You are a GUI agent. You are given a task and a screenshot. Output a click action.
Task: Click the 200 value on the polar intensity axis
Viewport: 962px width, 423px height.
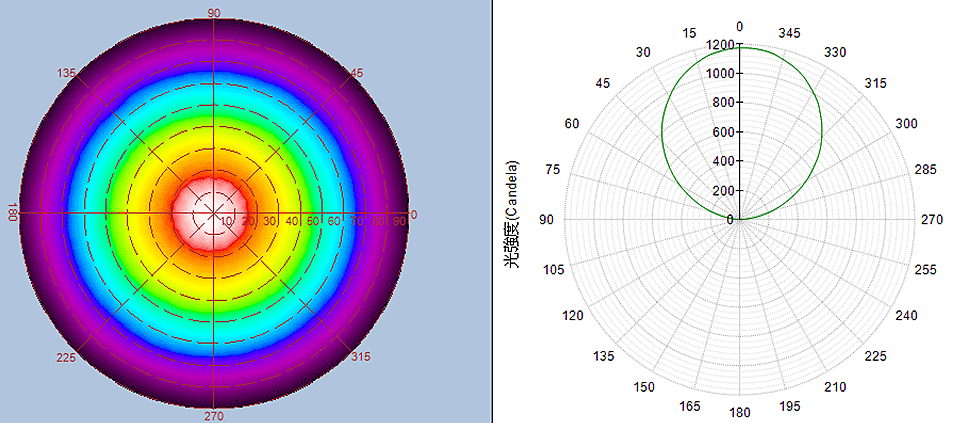723,191
